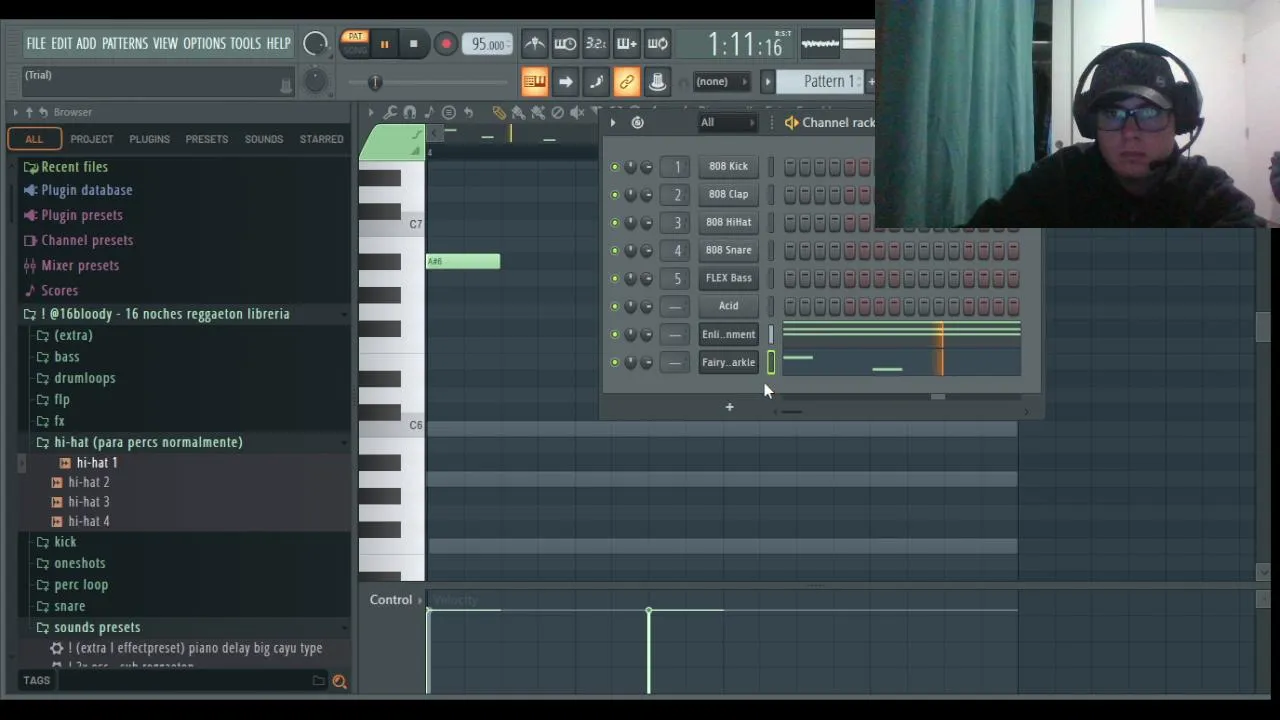Pause playback with the pause button
This screenshot has height=720, width=1280.
click(384, 44)
